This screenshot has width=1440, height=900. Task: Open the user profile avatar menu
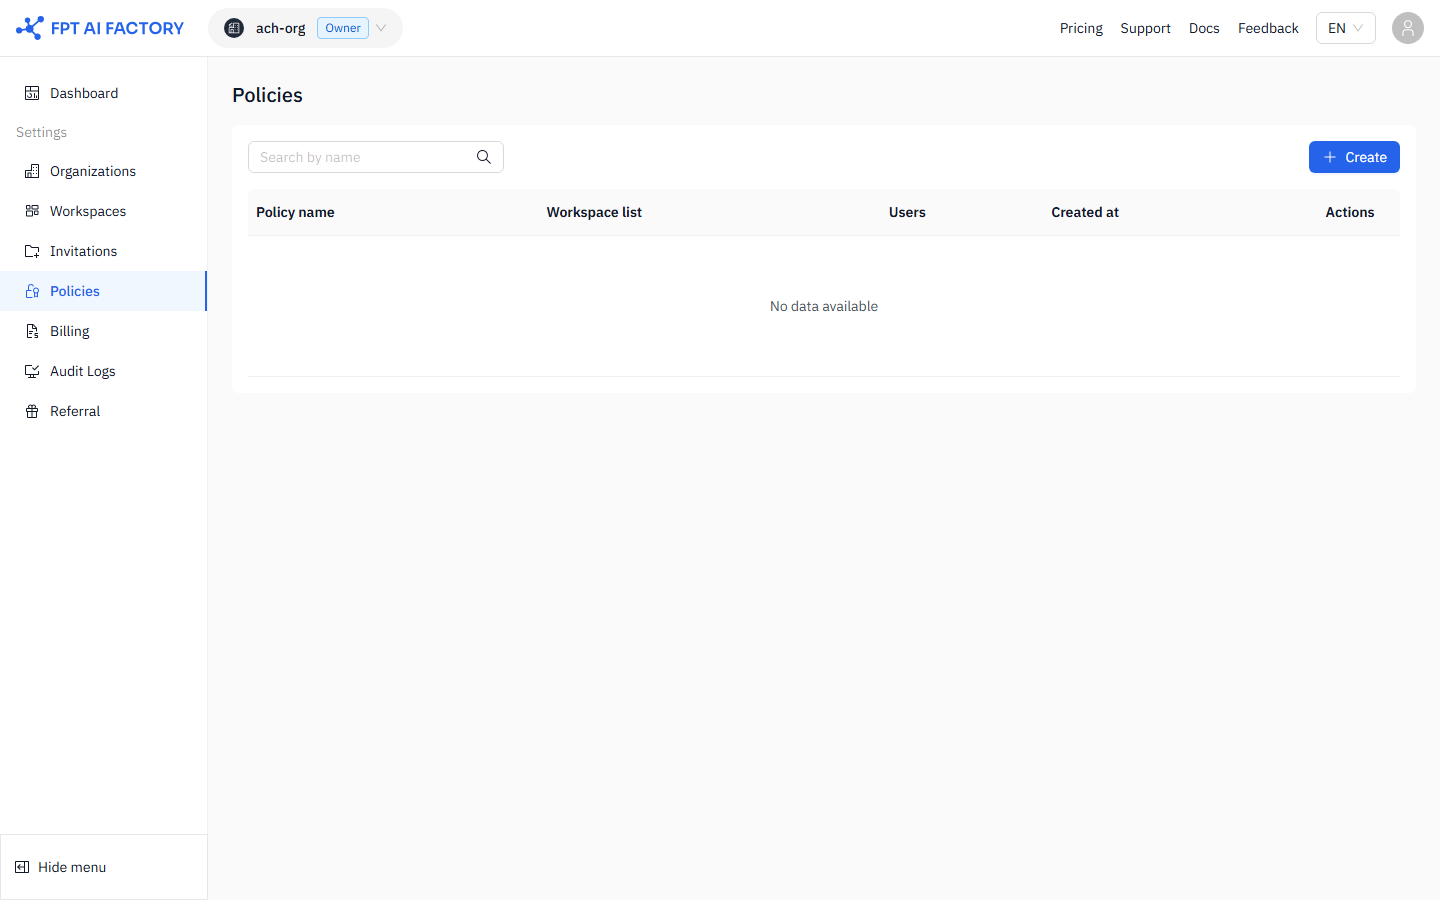click(x=1408, y=28)
